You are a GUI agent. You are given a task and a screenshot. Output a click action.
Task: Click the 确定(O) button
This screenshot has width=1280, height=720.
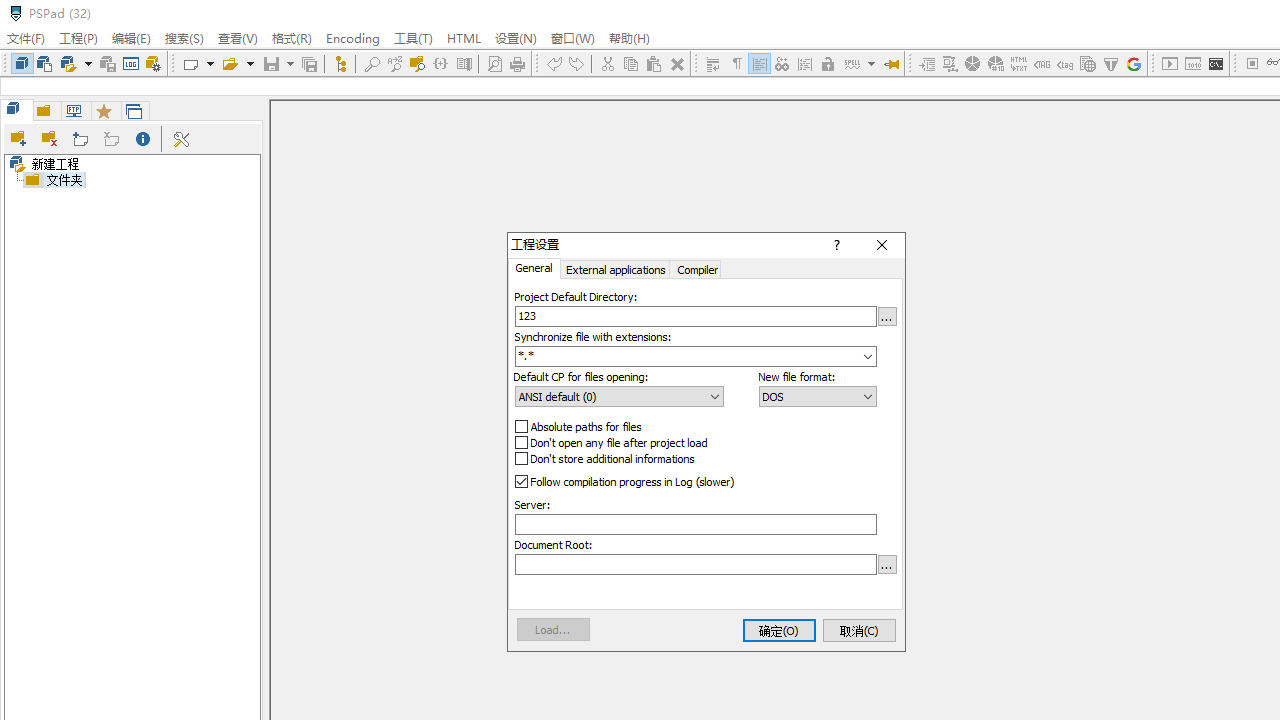point(778,630)
